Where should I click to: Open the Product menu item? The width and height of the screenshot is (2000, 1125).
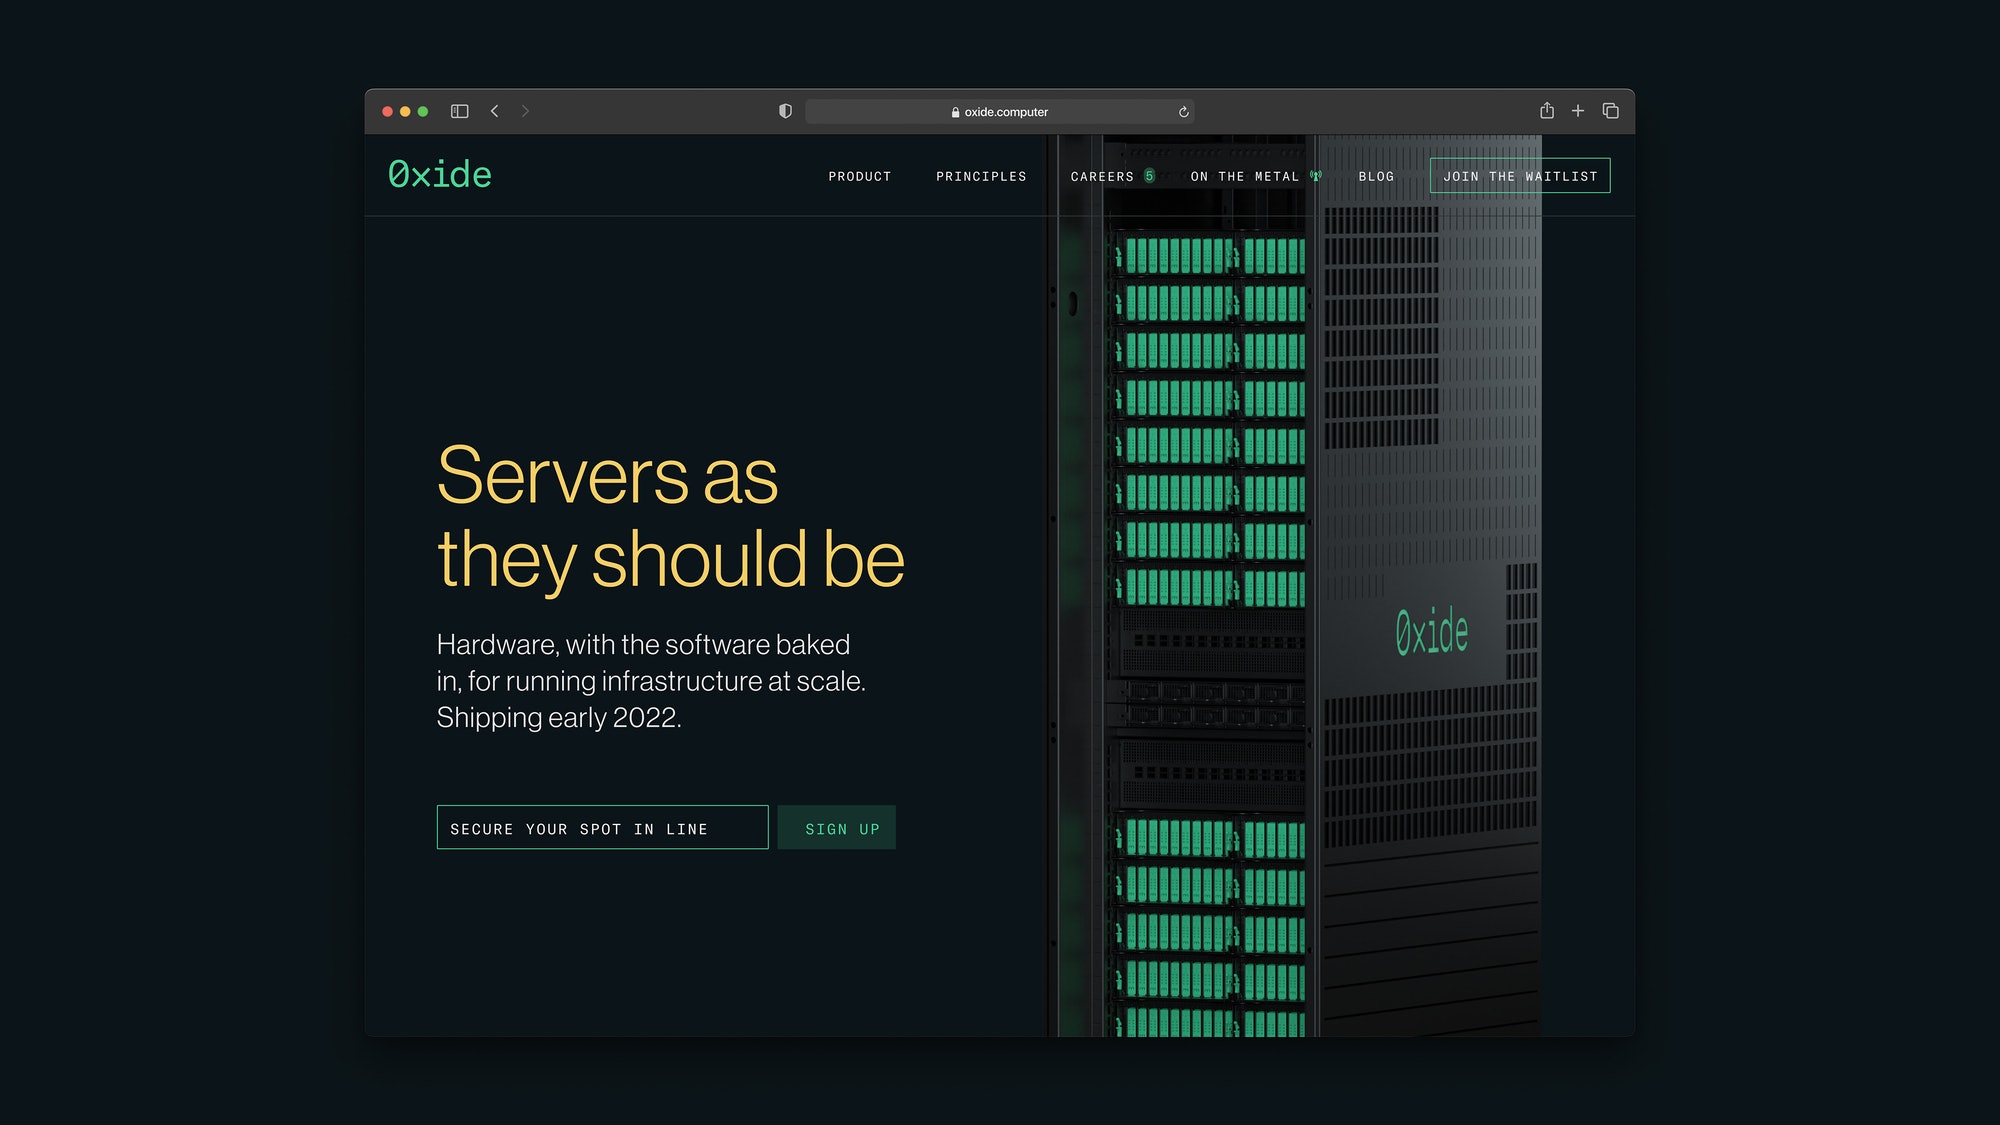(x=860, y=176)
